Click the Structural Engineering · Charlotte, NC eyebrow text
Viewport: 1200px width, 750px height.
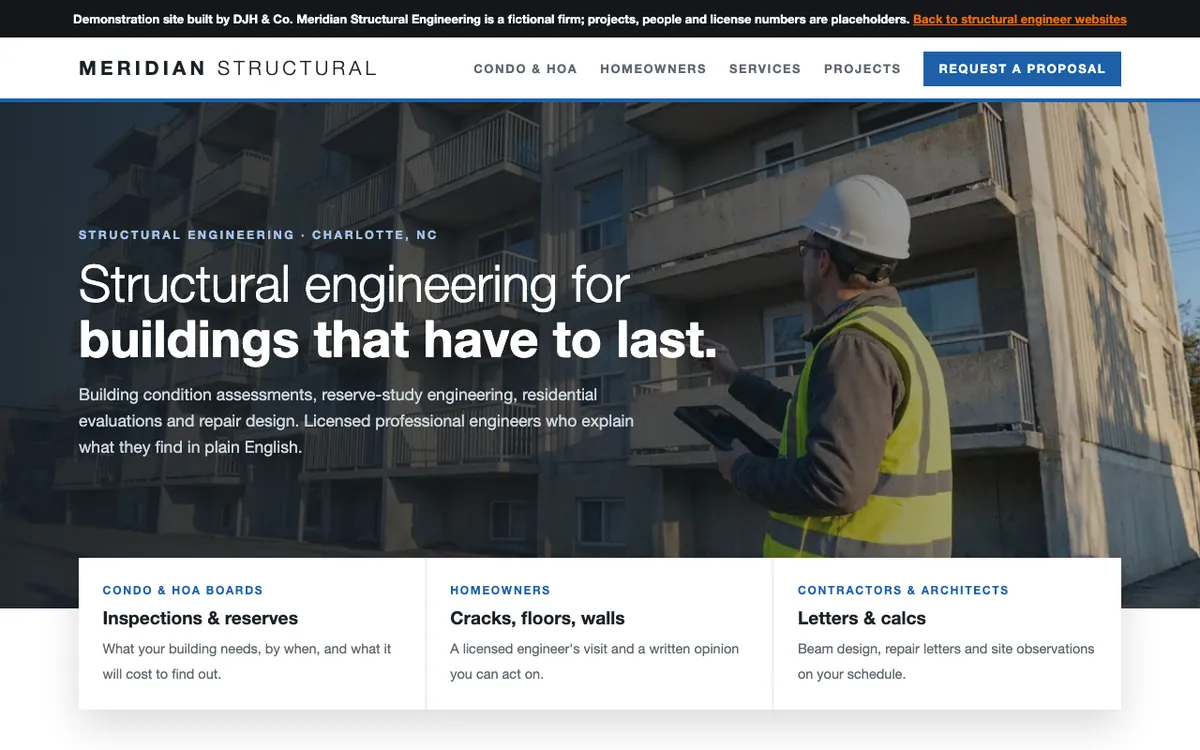[258, 235]
